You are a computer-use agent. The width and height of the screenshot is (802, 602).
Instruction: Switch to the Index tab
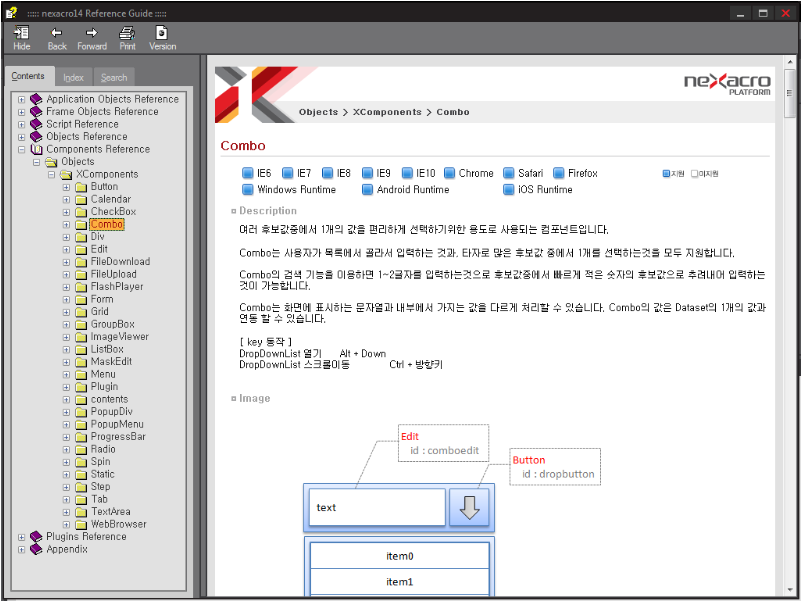(73, 77)
